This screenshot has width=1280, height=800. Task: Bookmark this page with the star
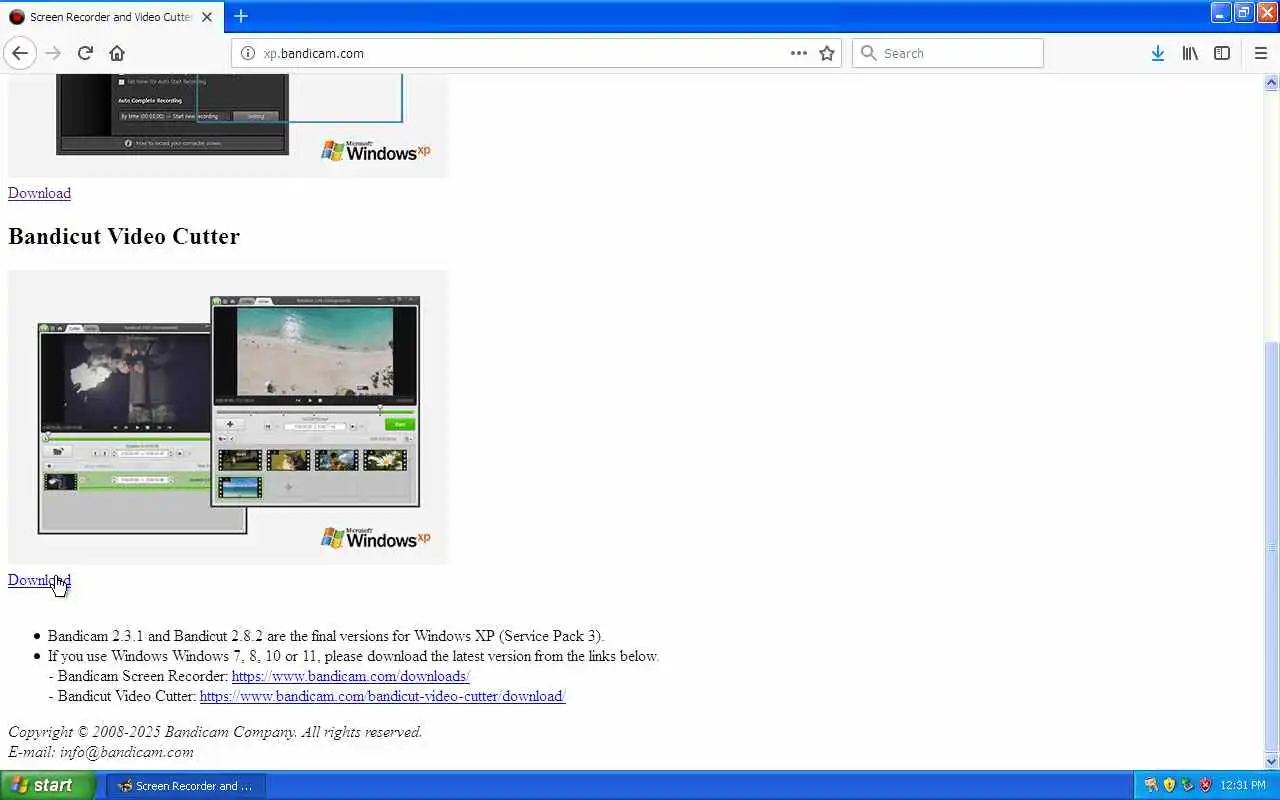(x=827, y=53)
